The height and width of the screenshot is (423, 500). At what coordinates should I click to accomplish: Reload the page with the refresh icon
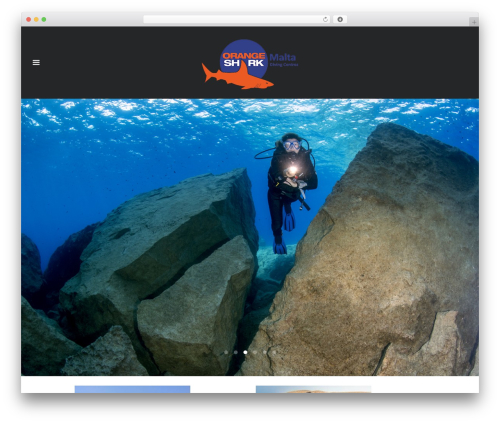[325, 19]
